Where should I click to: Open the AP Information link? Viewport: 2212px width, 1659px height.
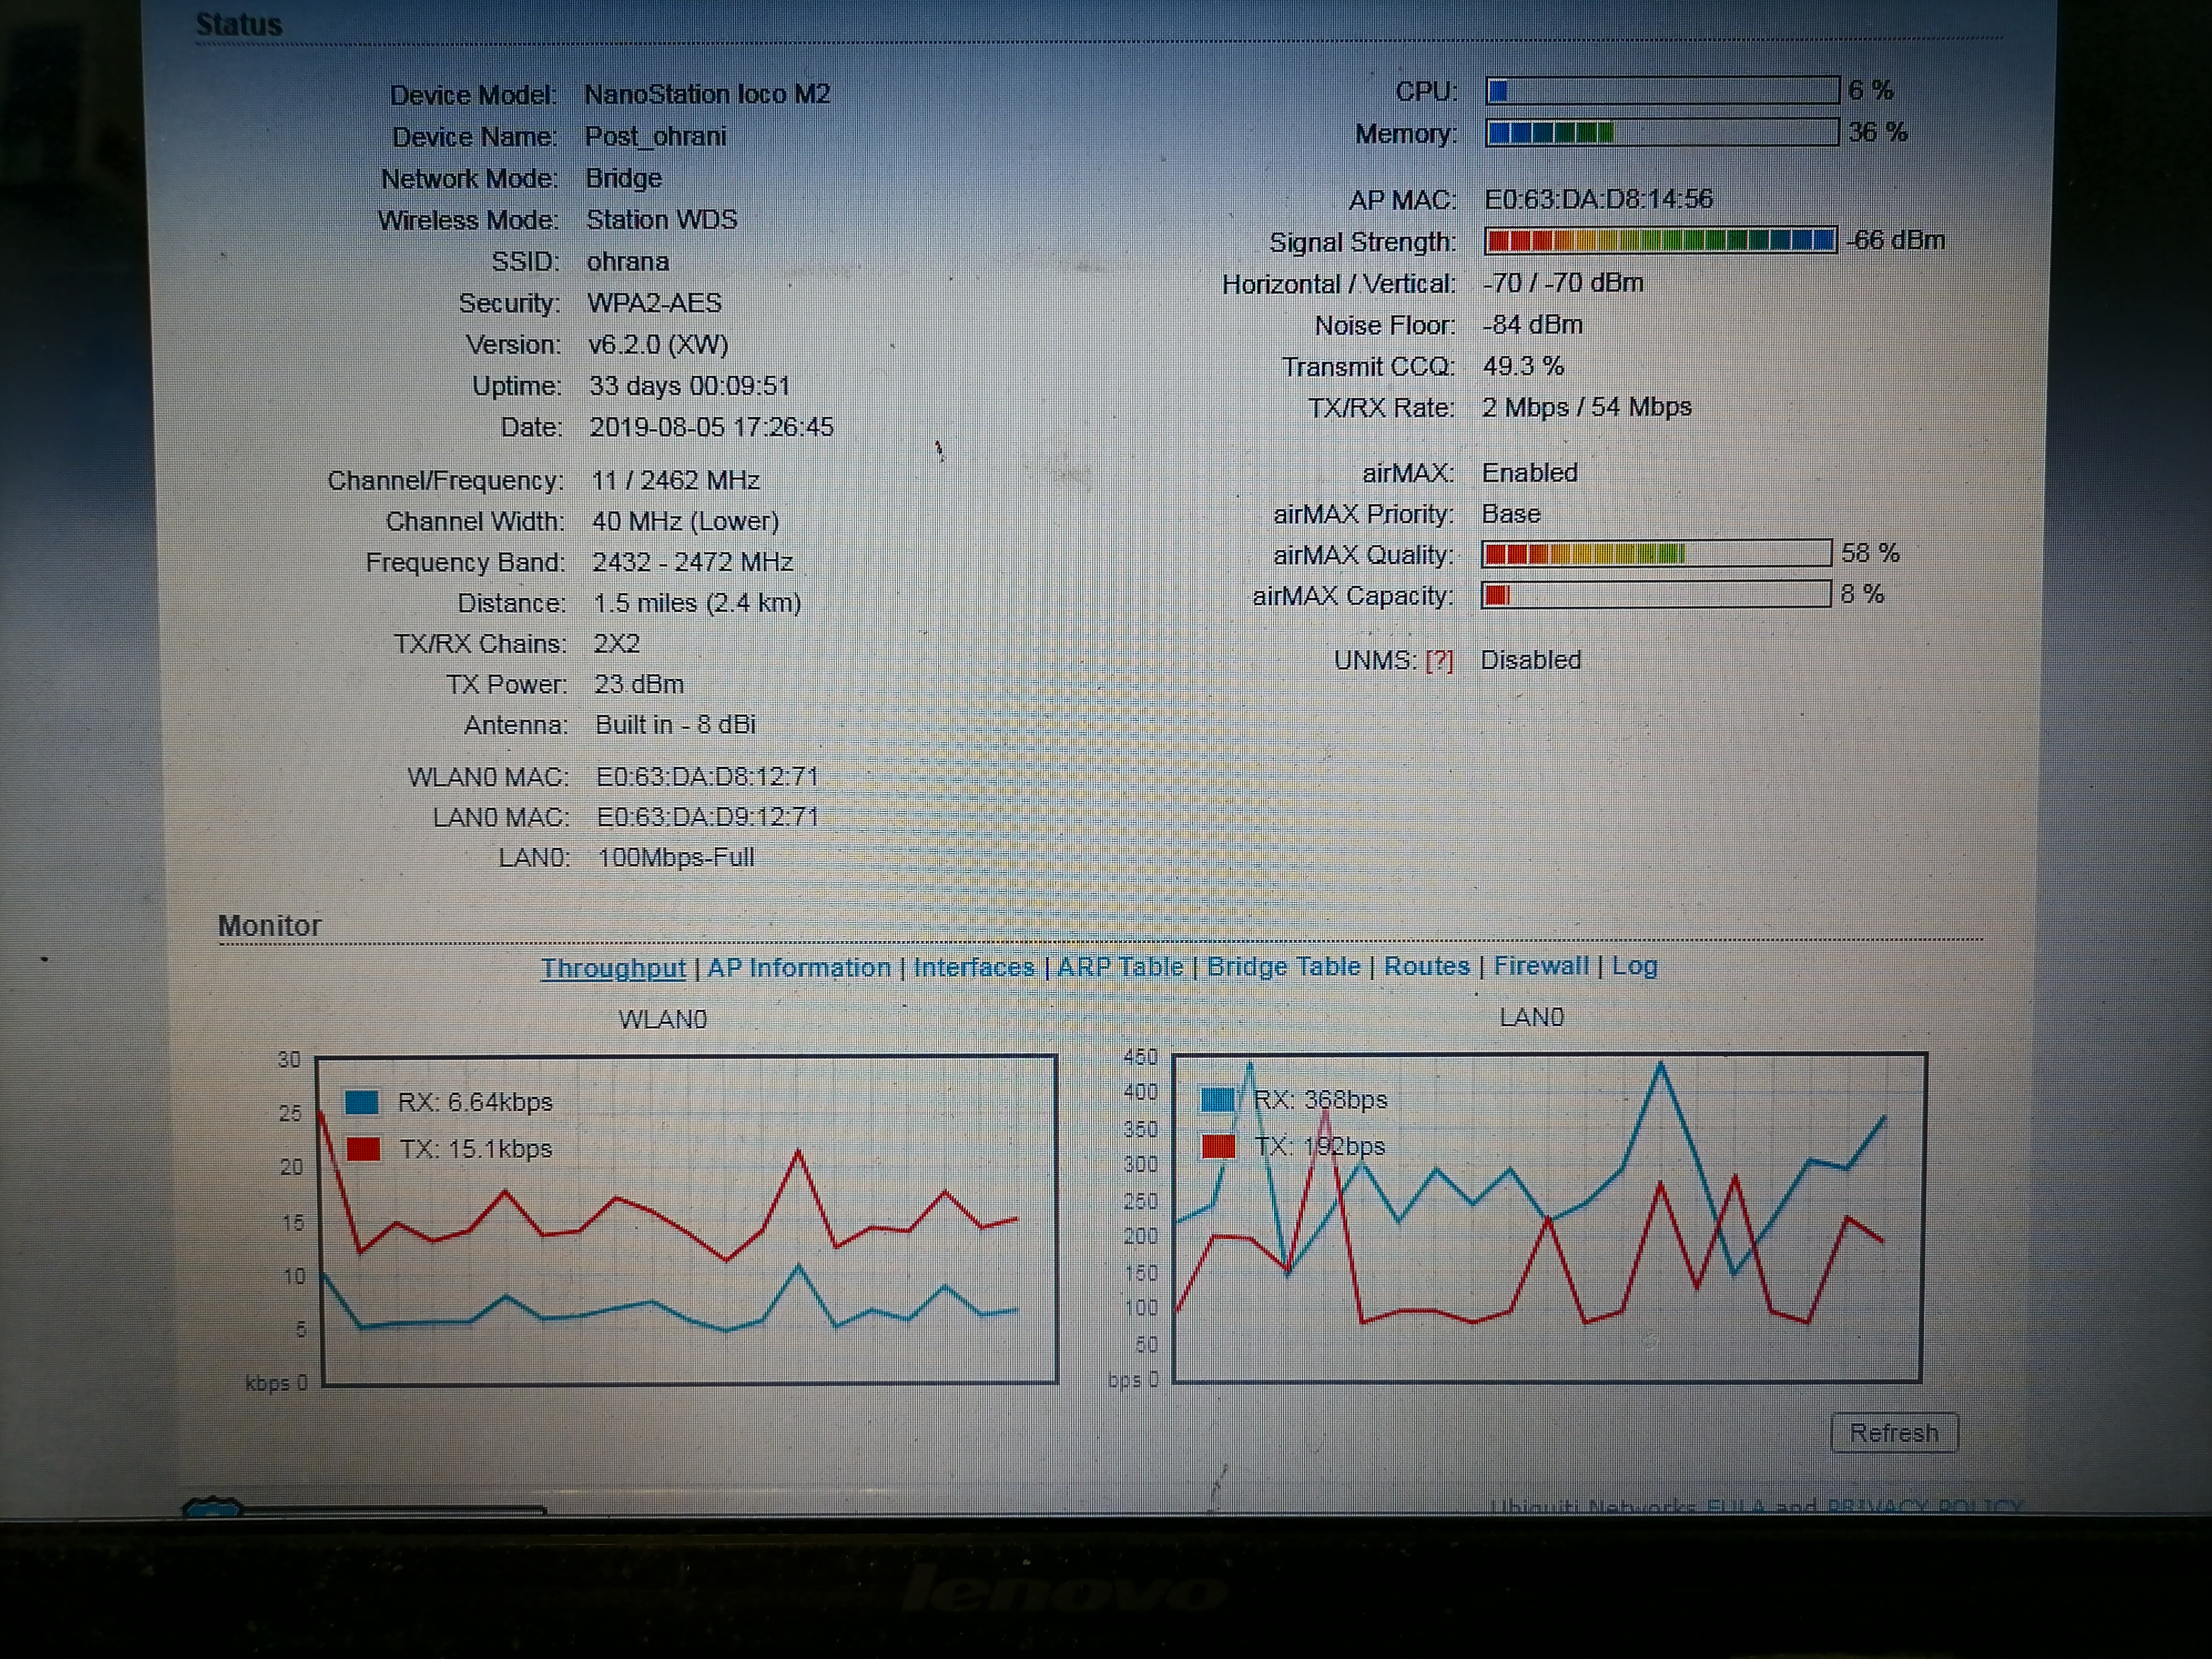point(799,968)
